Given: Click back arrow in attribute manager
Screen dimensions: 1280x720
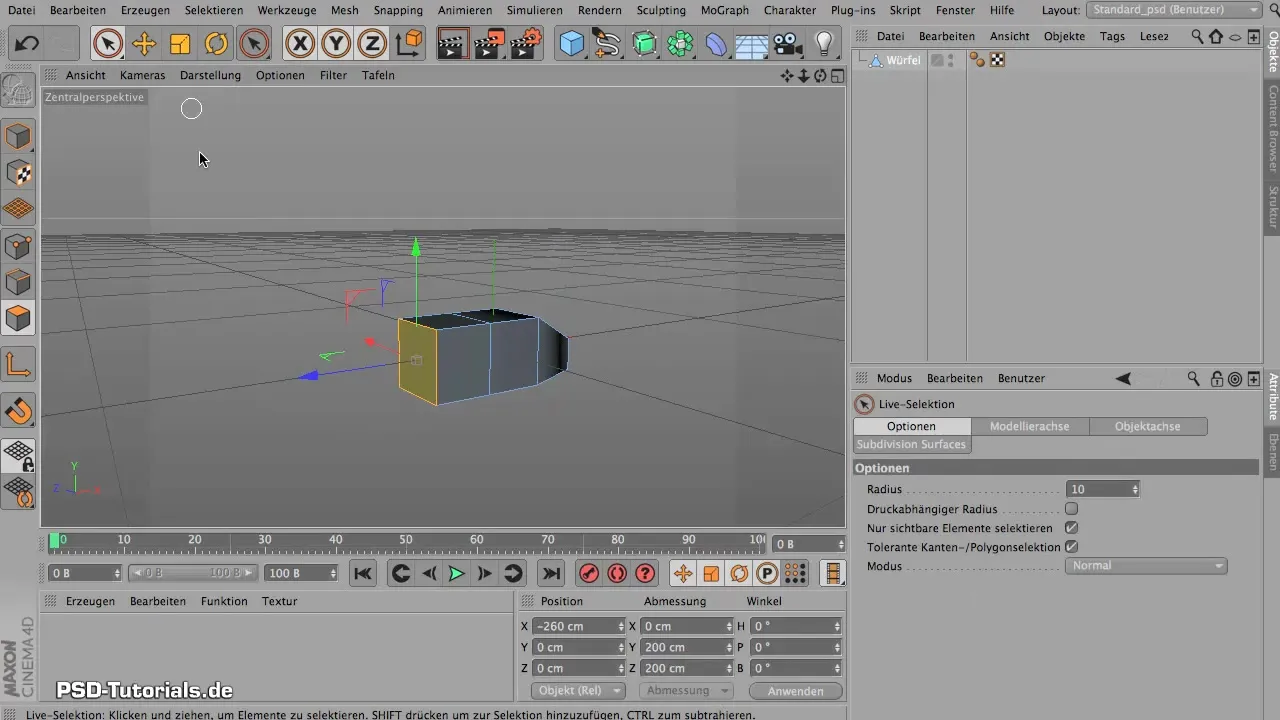Looking at the screenshot, I should point(1123,379).
